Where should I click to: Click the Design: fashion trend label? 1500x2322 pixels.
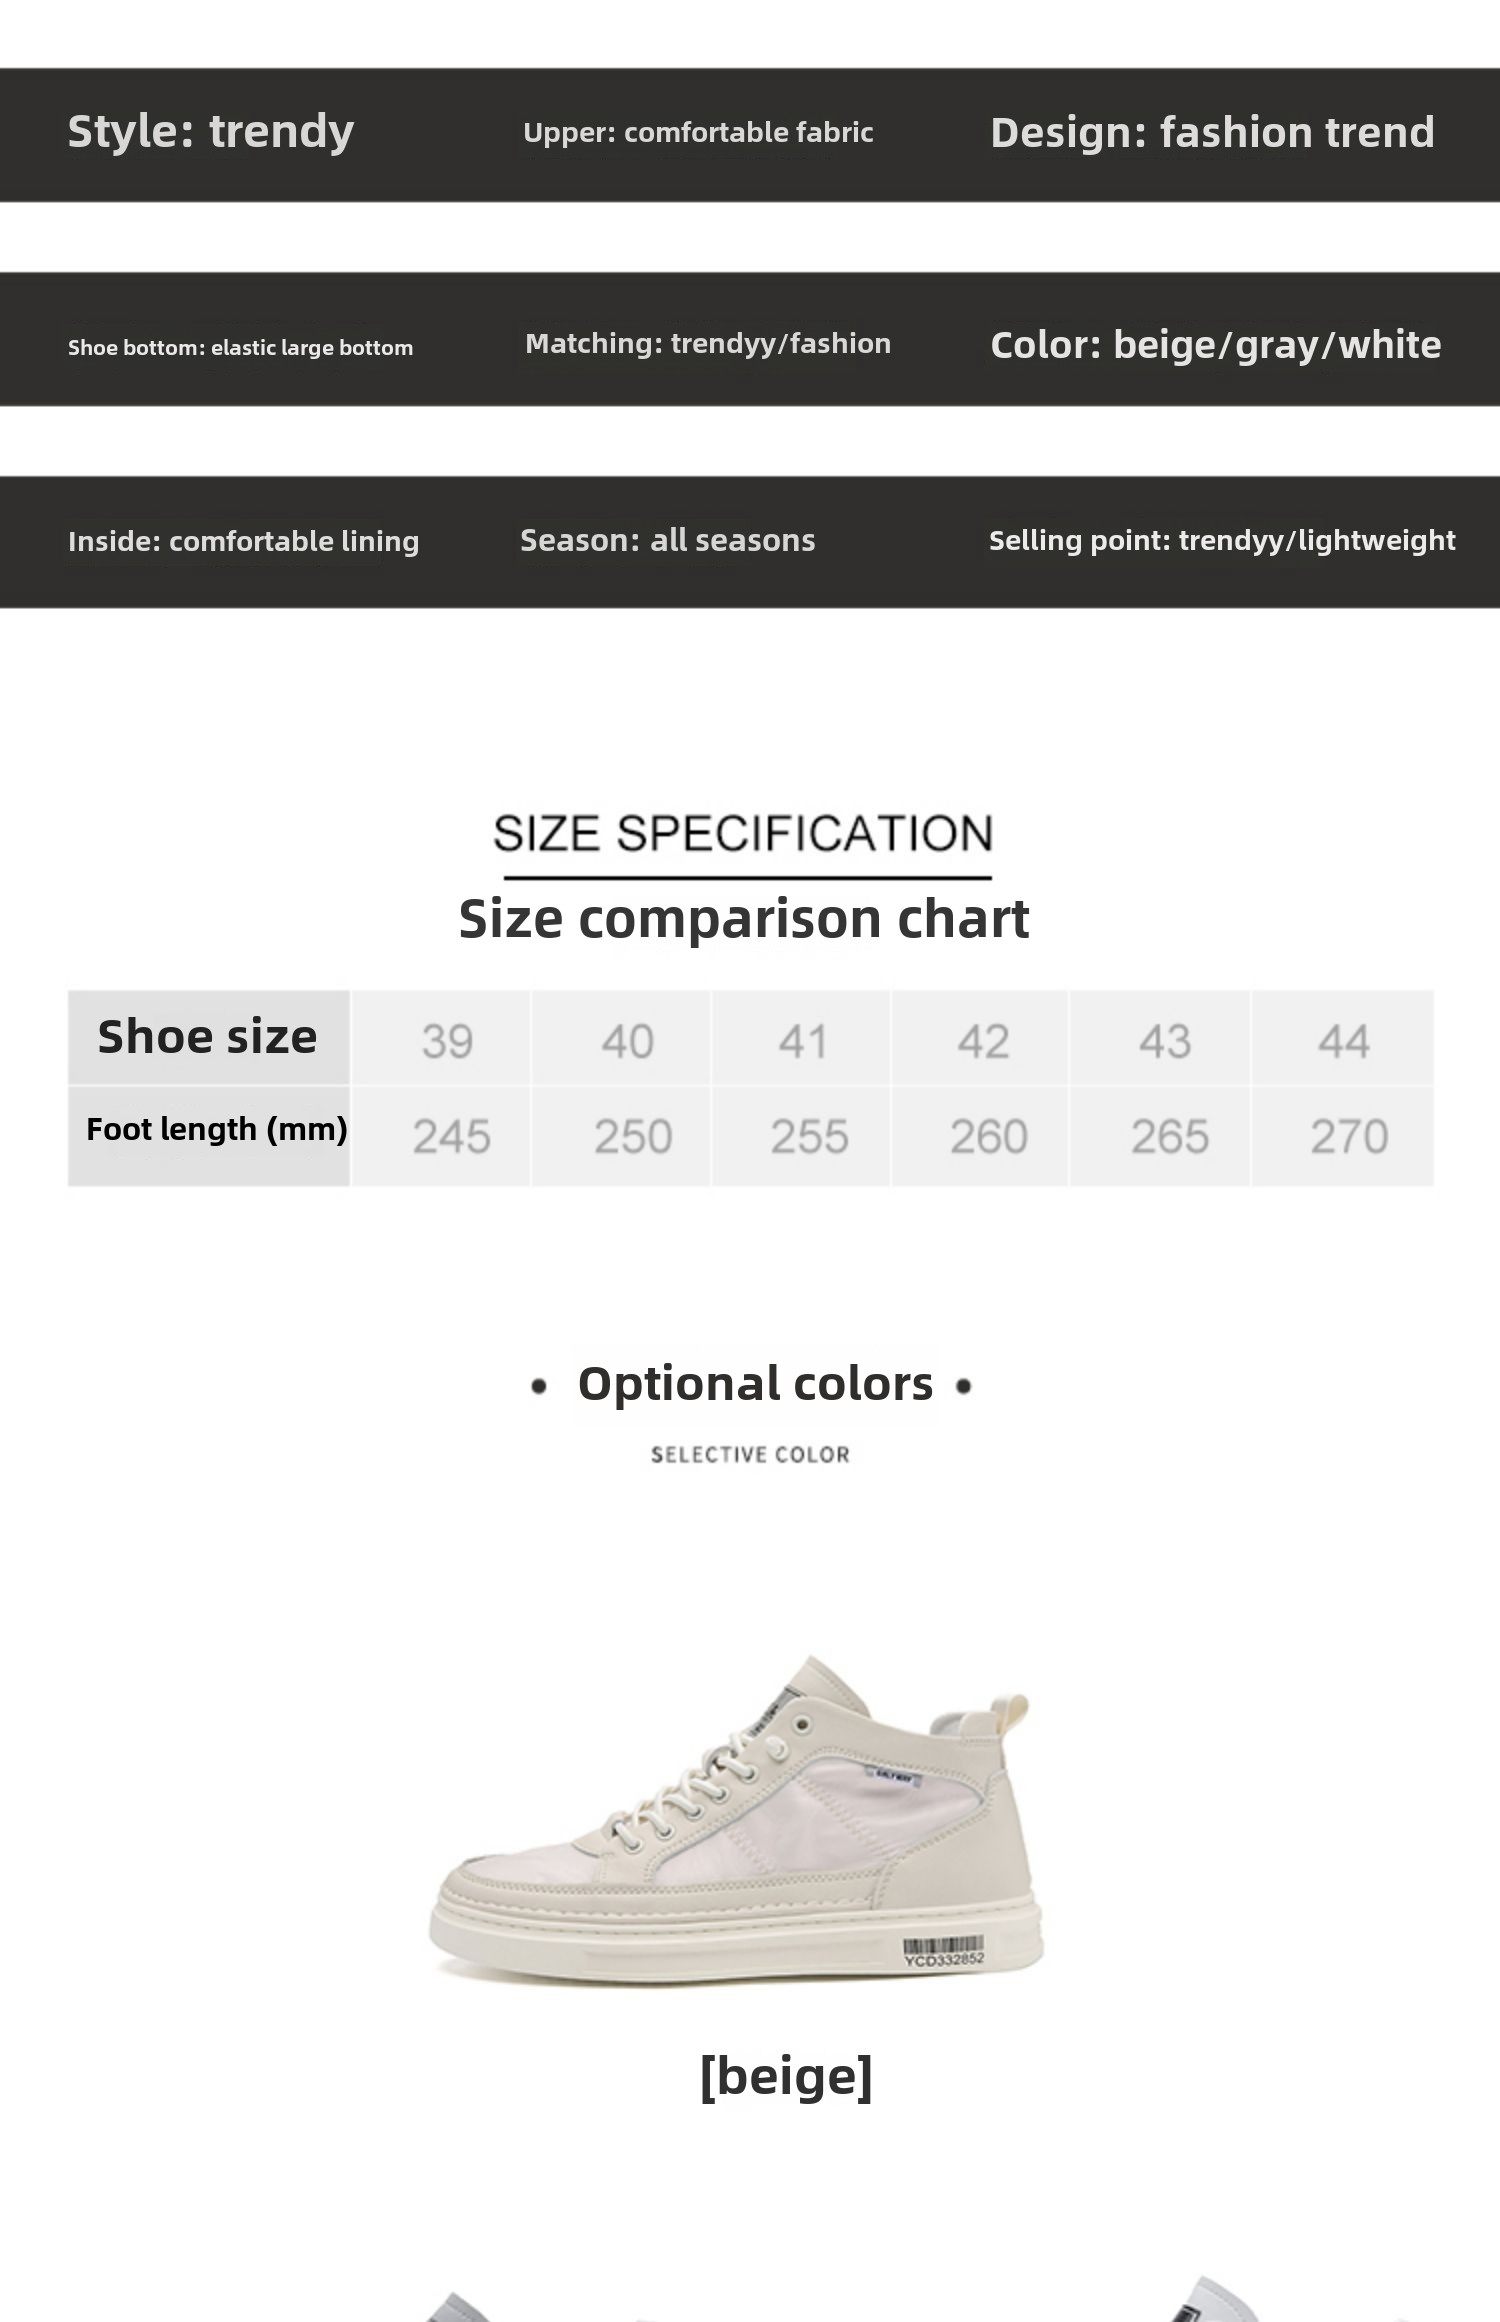[1212, 132]
